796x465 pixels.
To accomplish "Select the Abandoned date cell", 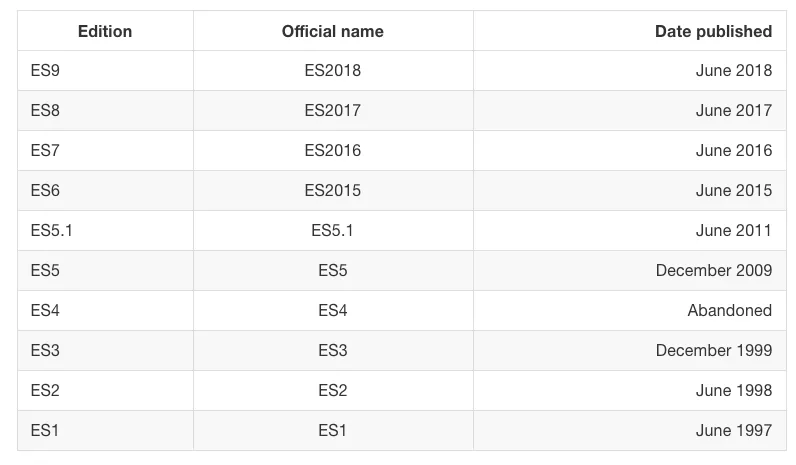I will pos(730,311).
